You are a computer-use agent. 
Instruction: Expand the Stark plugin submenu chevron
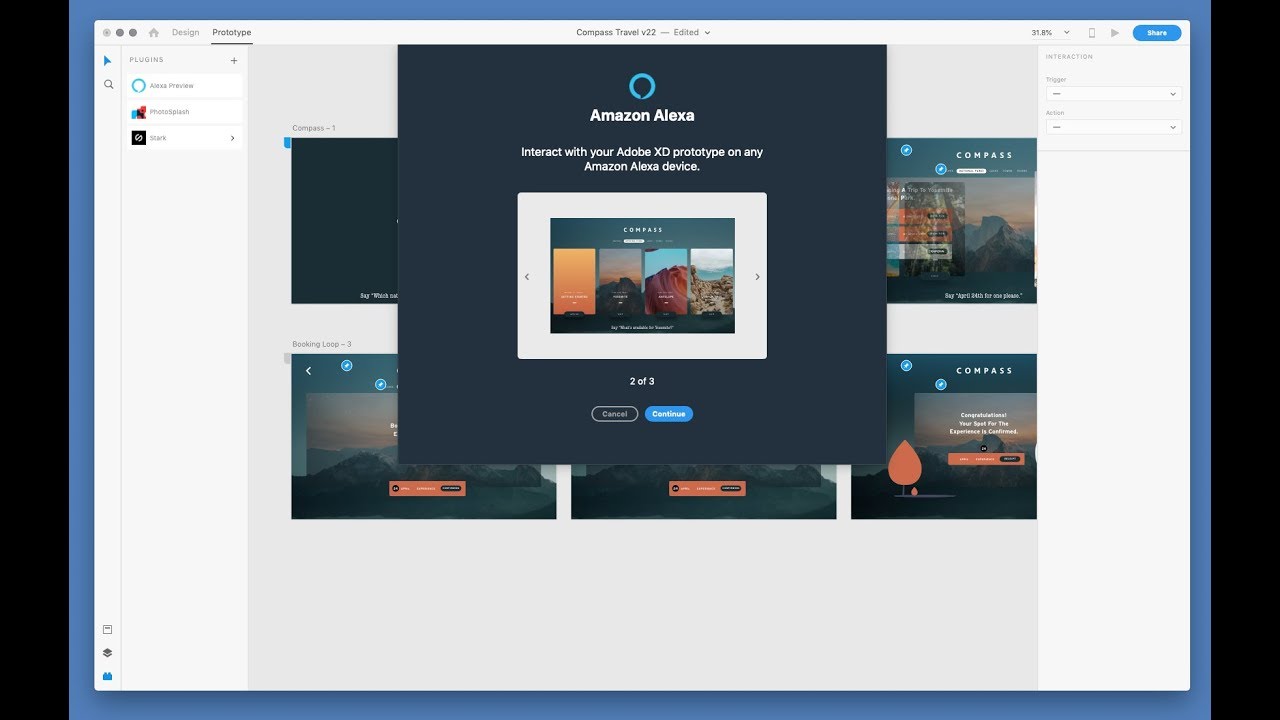tap(233, 138)
